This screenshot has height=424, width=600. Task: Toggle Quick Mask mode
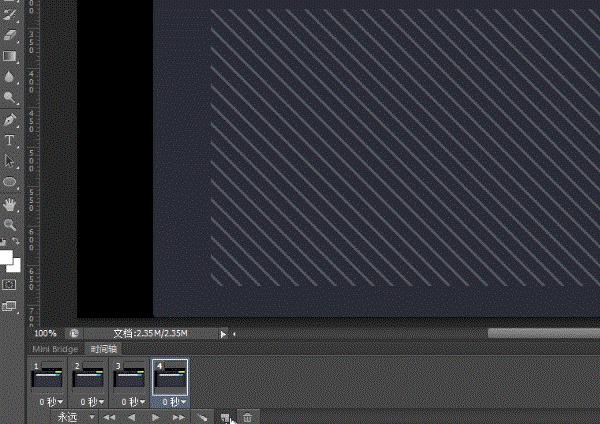(x=9, y=285)
